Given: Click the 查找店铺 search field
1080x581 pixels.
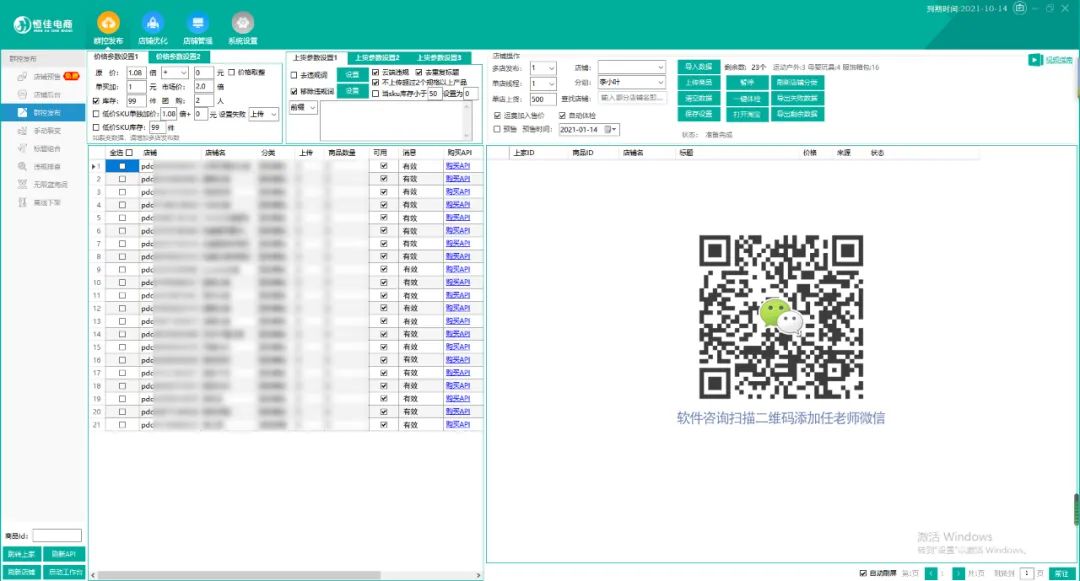Looking at the screenshot, I should click(x=632, y=98).
